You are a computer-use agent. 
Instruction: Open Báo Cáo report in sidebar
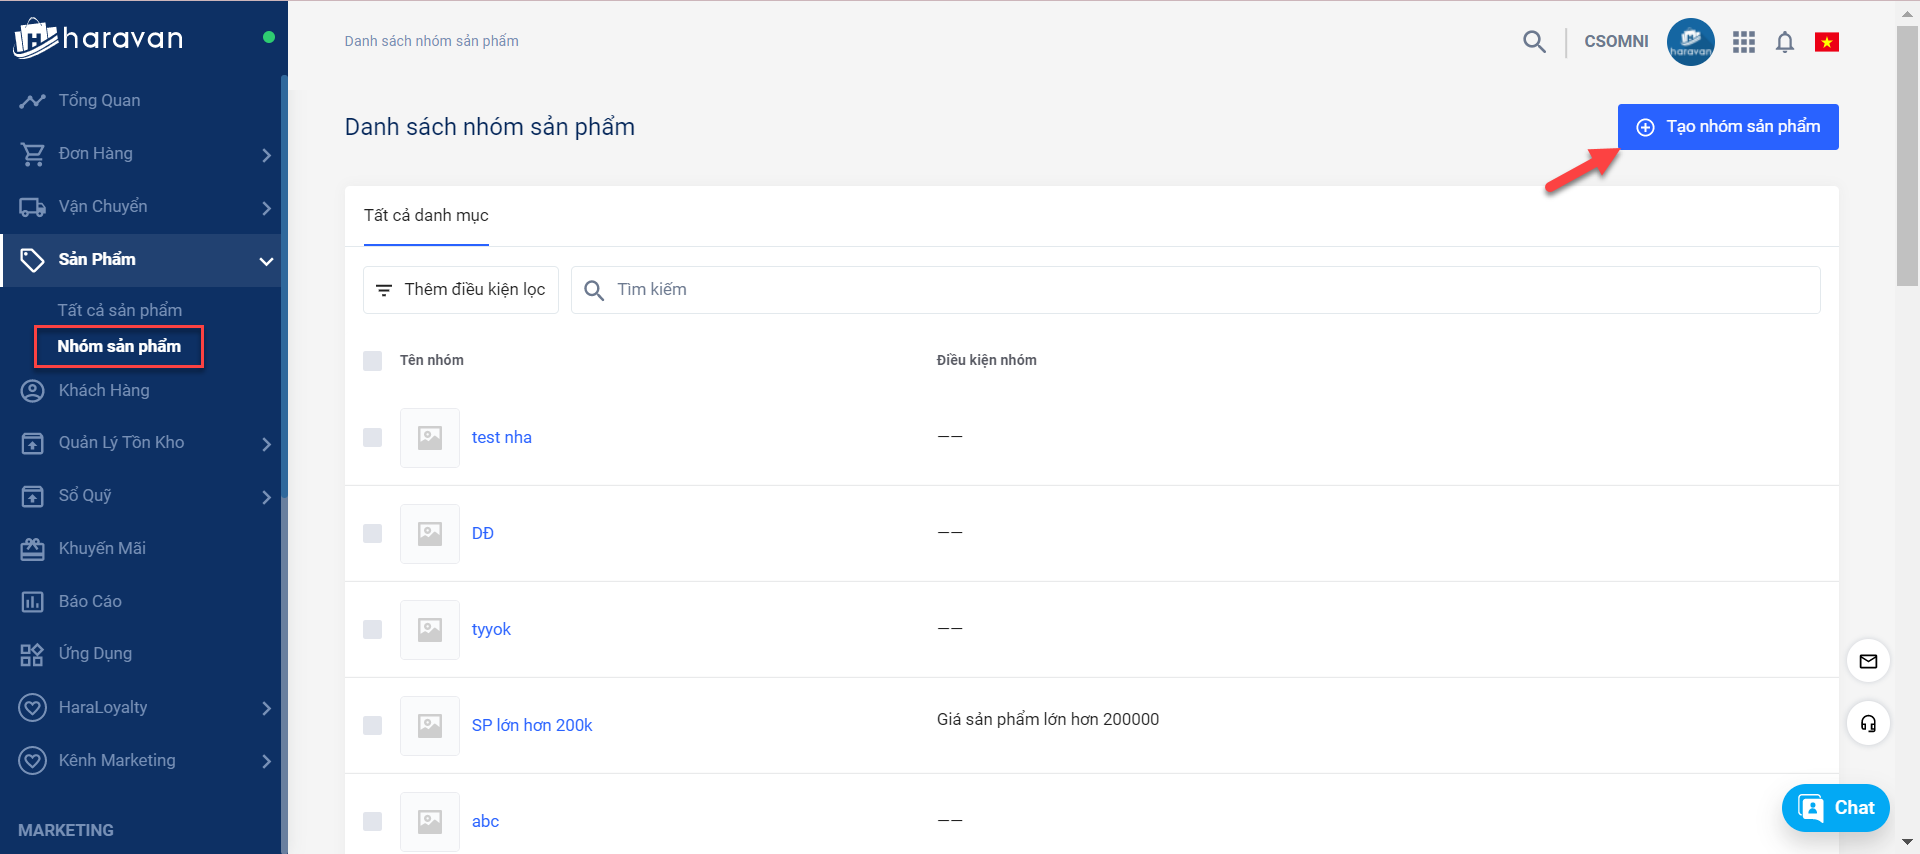(x=90, y=601)
